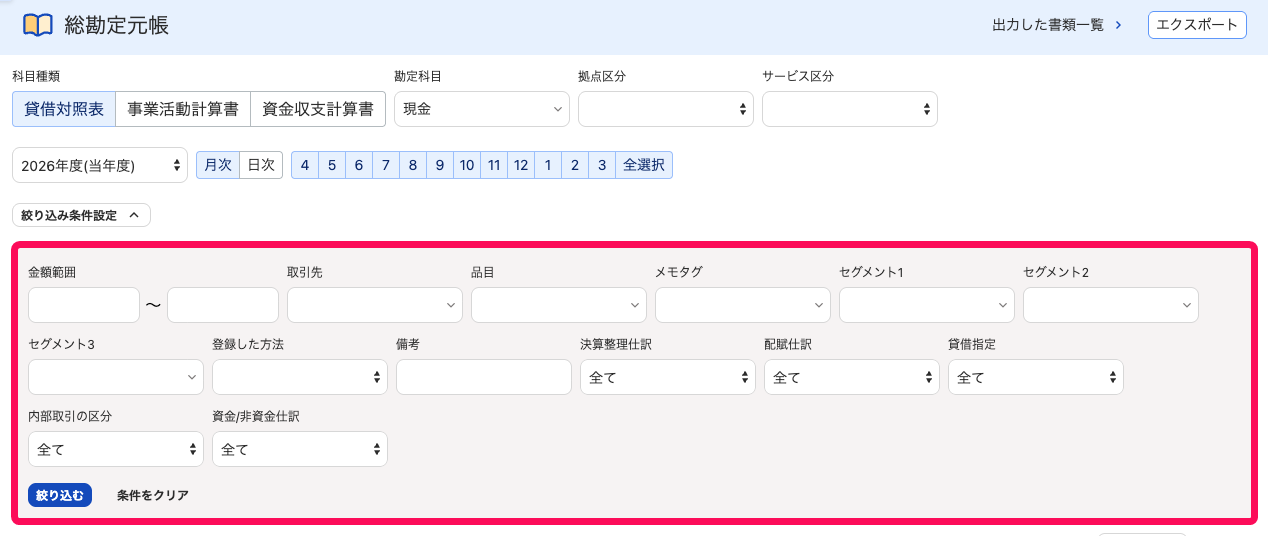Toggle month 2 button
The height and width of the screenshot is (536, 1268).
click(575, 165)
